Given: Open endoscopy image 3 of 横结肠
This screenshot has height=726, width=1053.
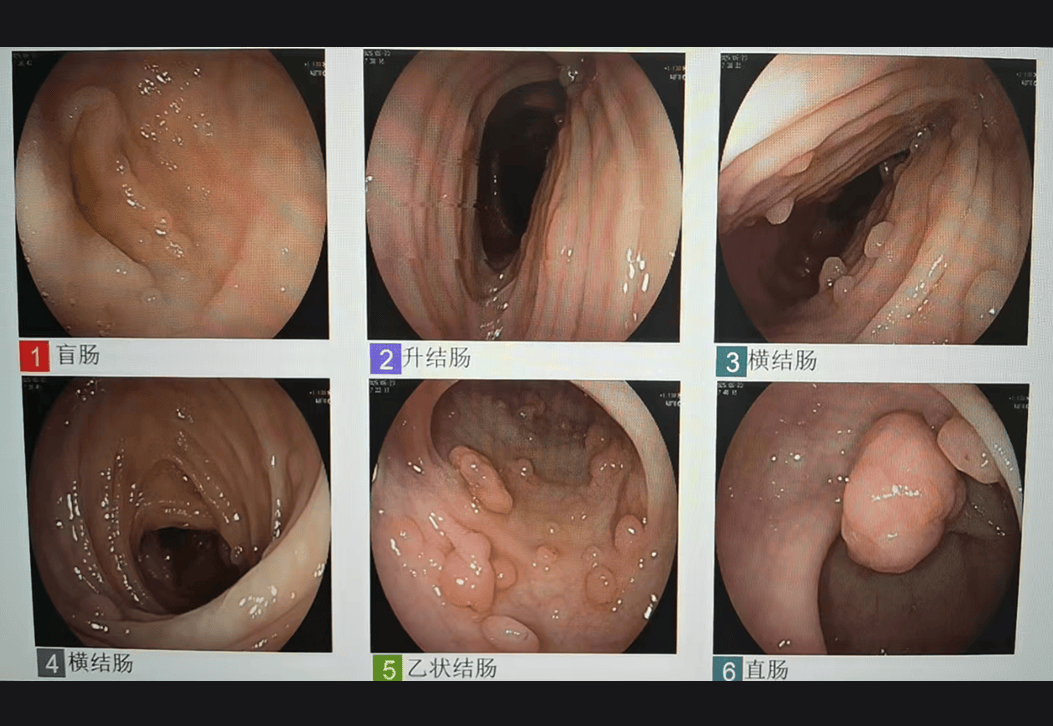Looking at the screenshot, I should click(x=876, y=199).
